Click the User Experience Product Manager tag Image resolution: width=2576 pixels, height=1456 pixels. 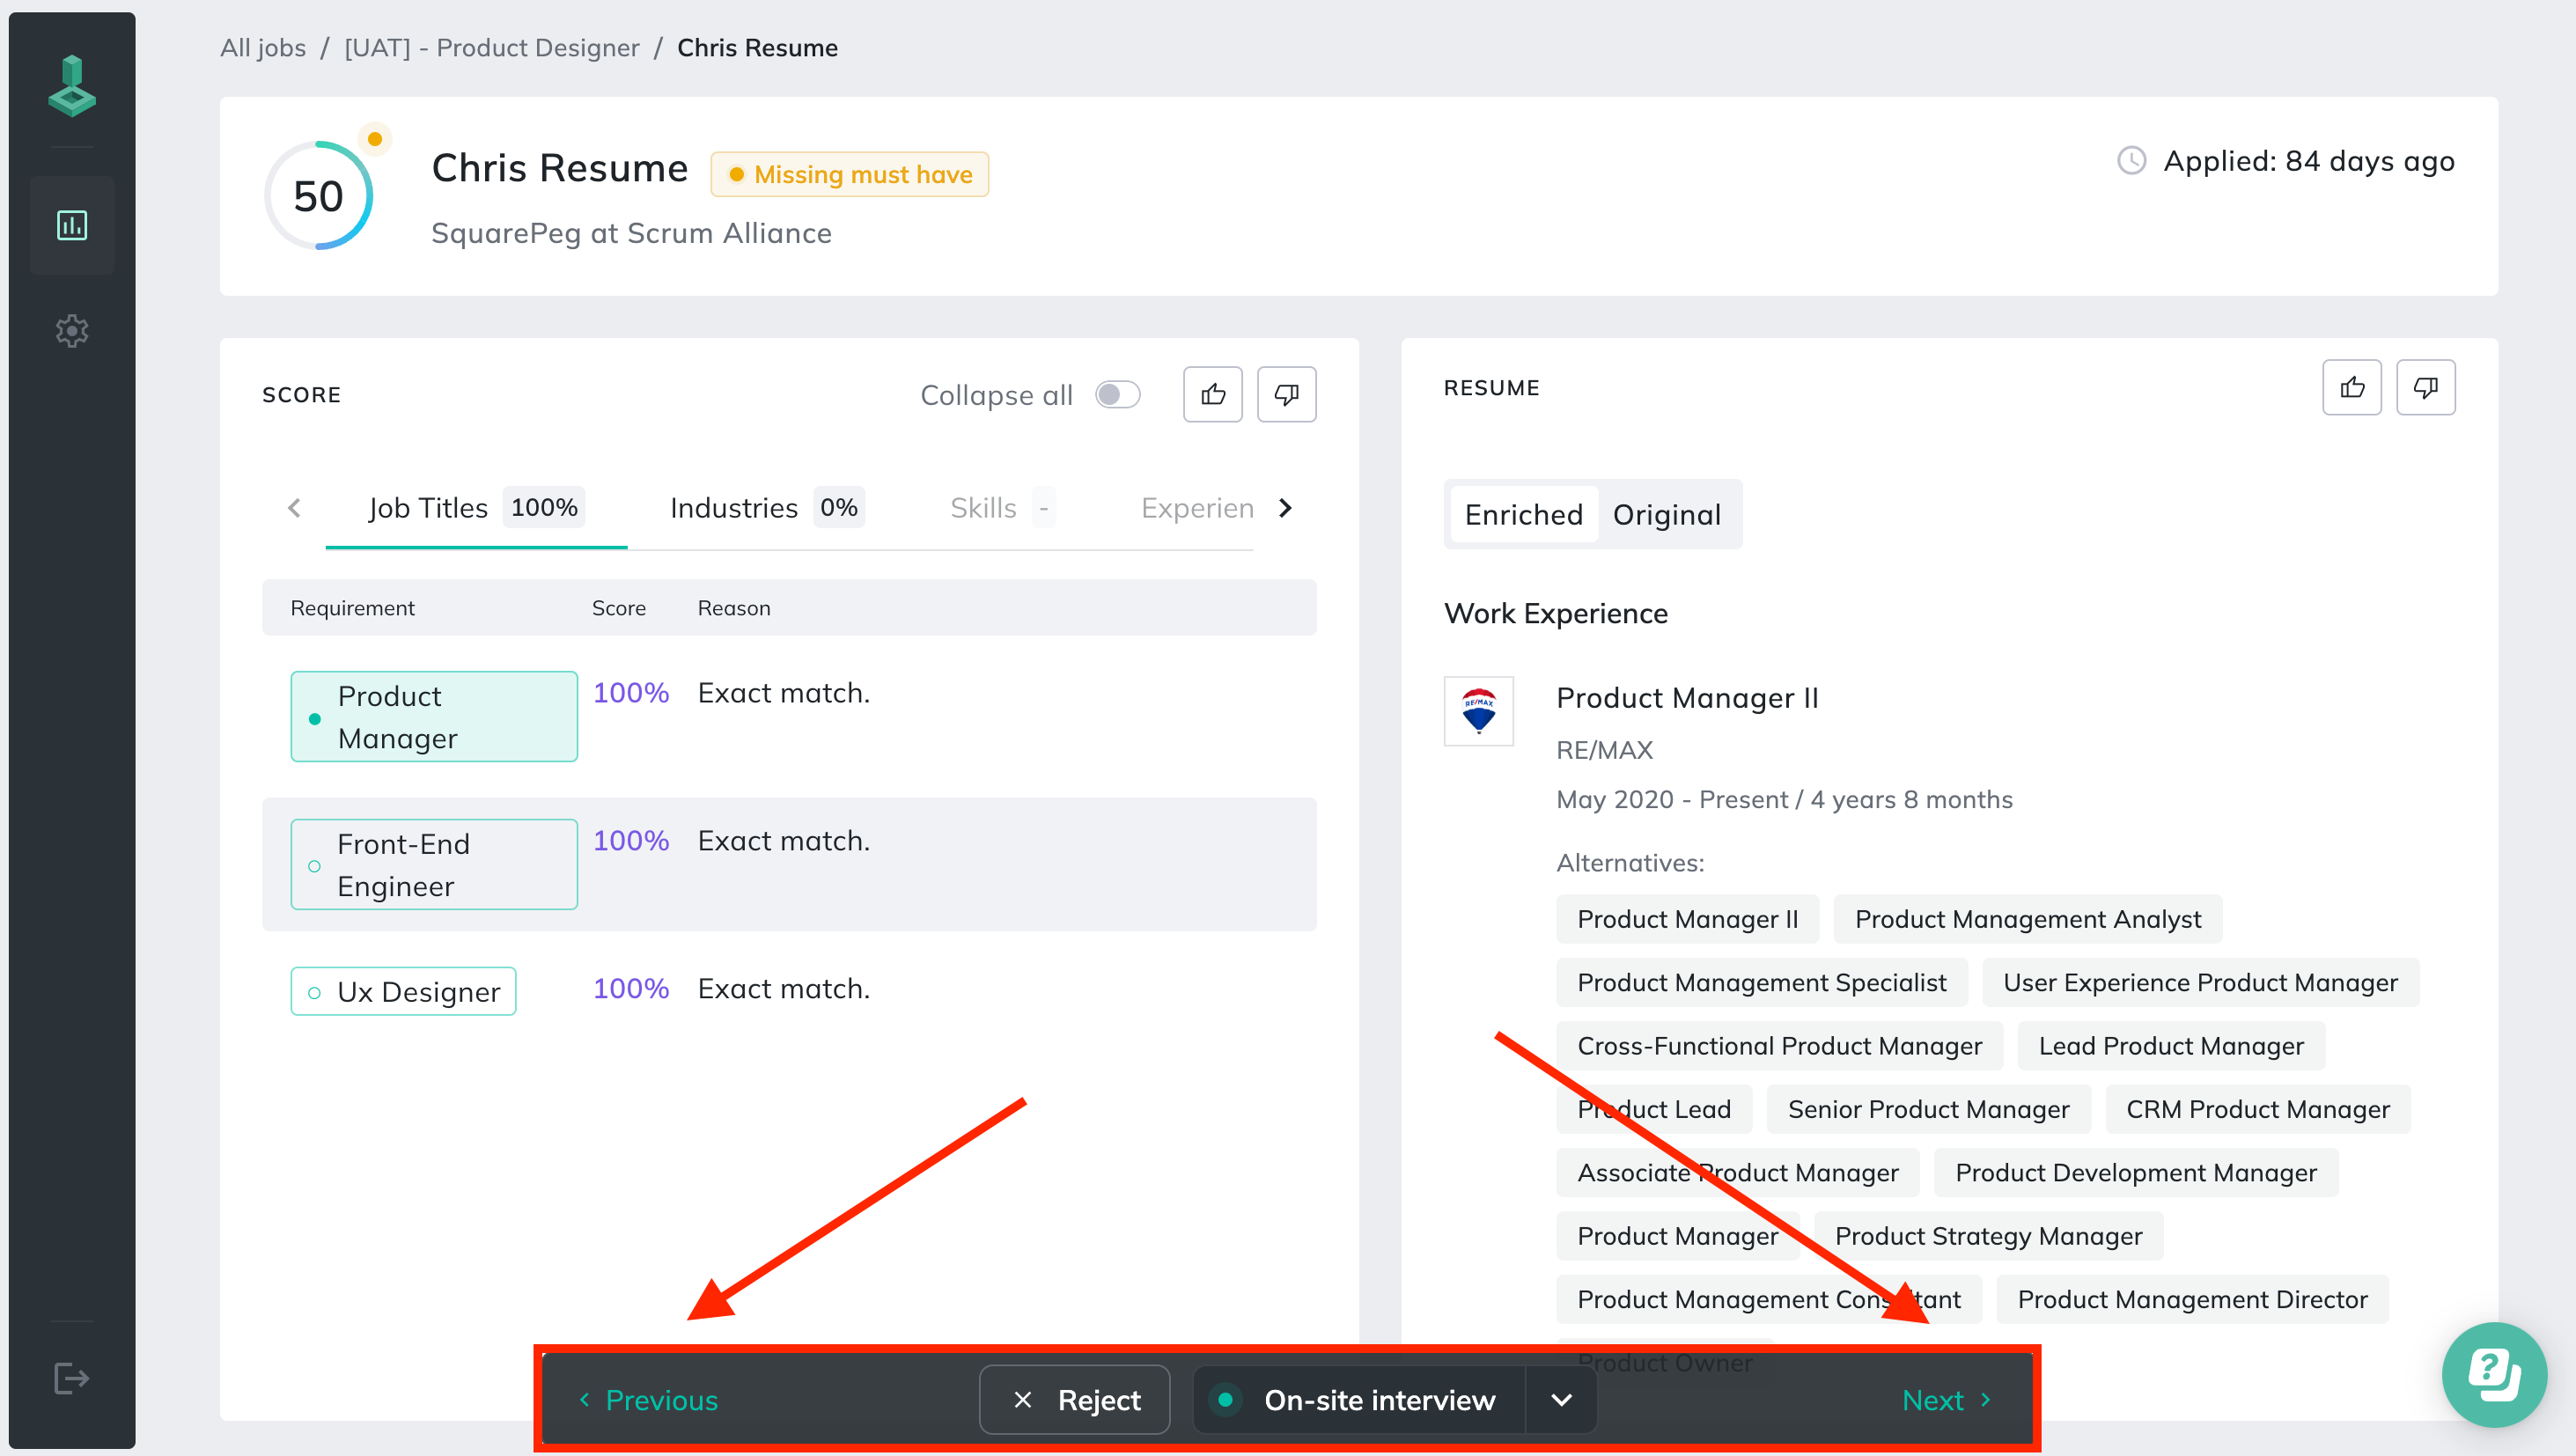2200,983
